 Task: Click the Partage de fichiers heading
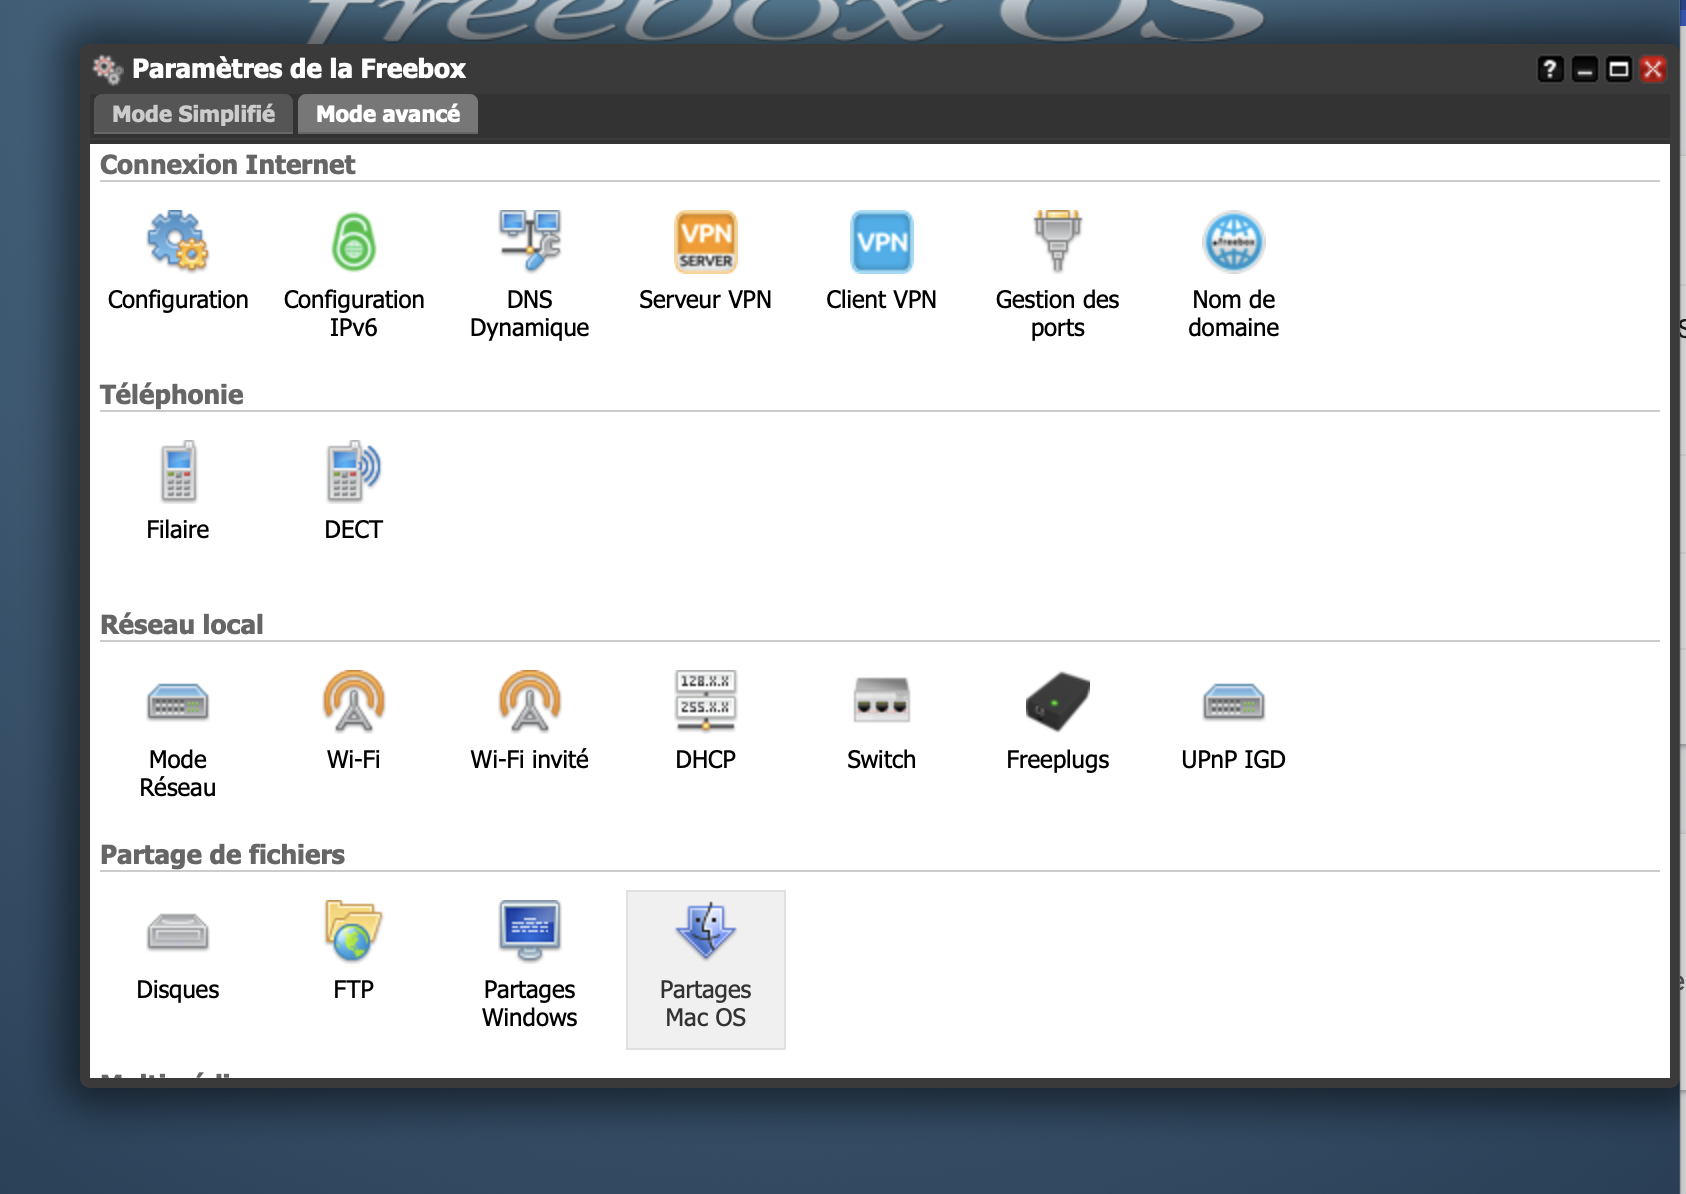click(222, 855)
